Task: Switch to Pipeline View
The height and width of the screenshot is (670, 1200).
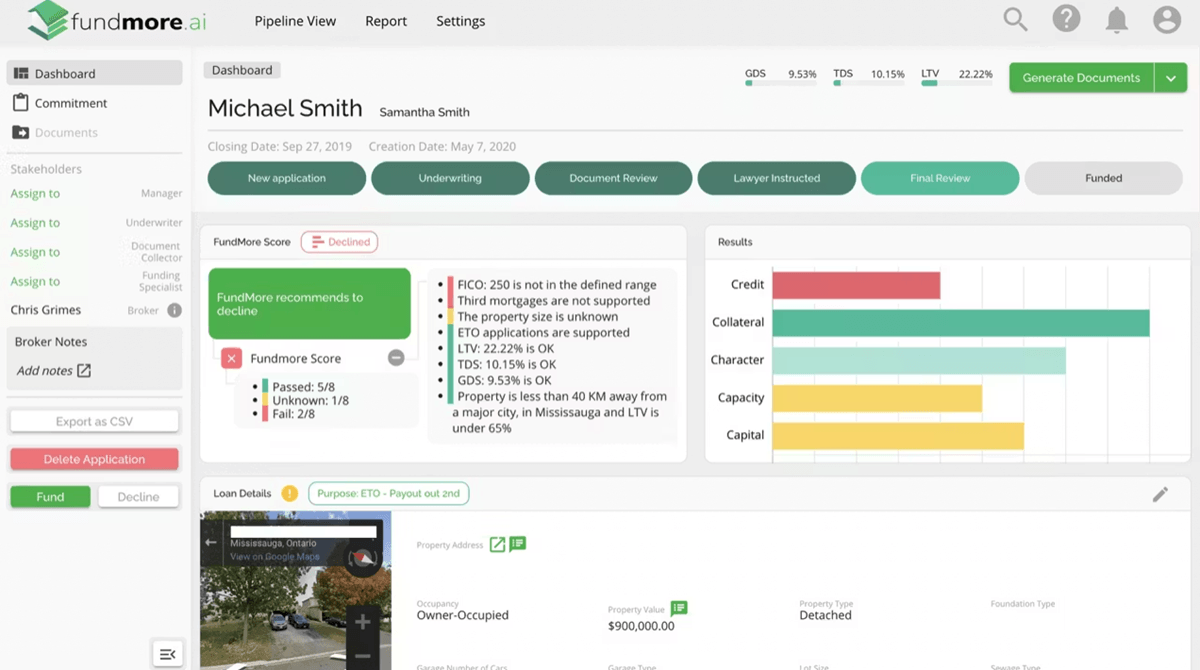Action: (x=294, y=20)
